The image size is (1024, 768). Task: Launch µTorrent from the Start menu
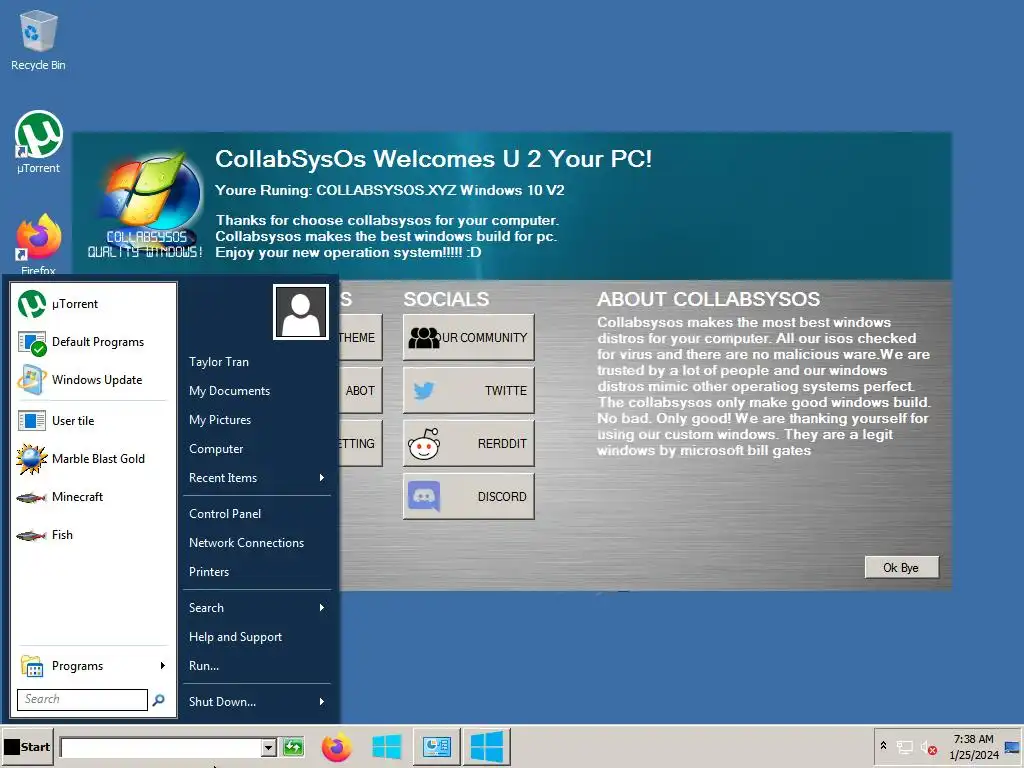(94, 304)
